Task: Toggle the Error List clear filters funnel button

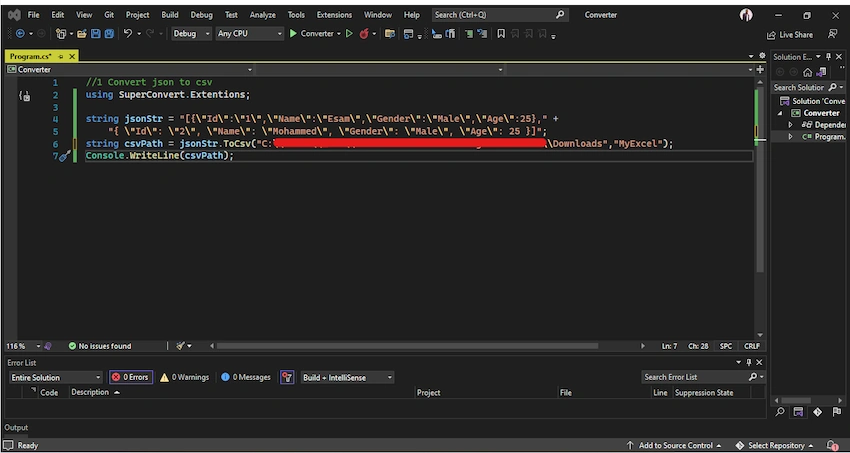Action: (287, 377)
